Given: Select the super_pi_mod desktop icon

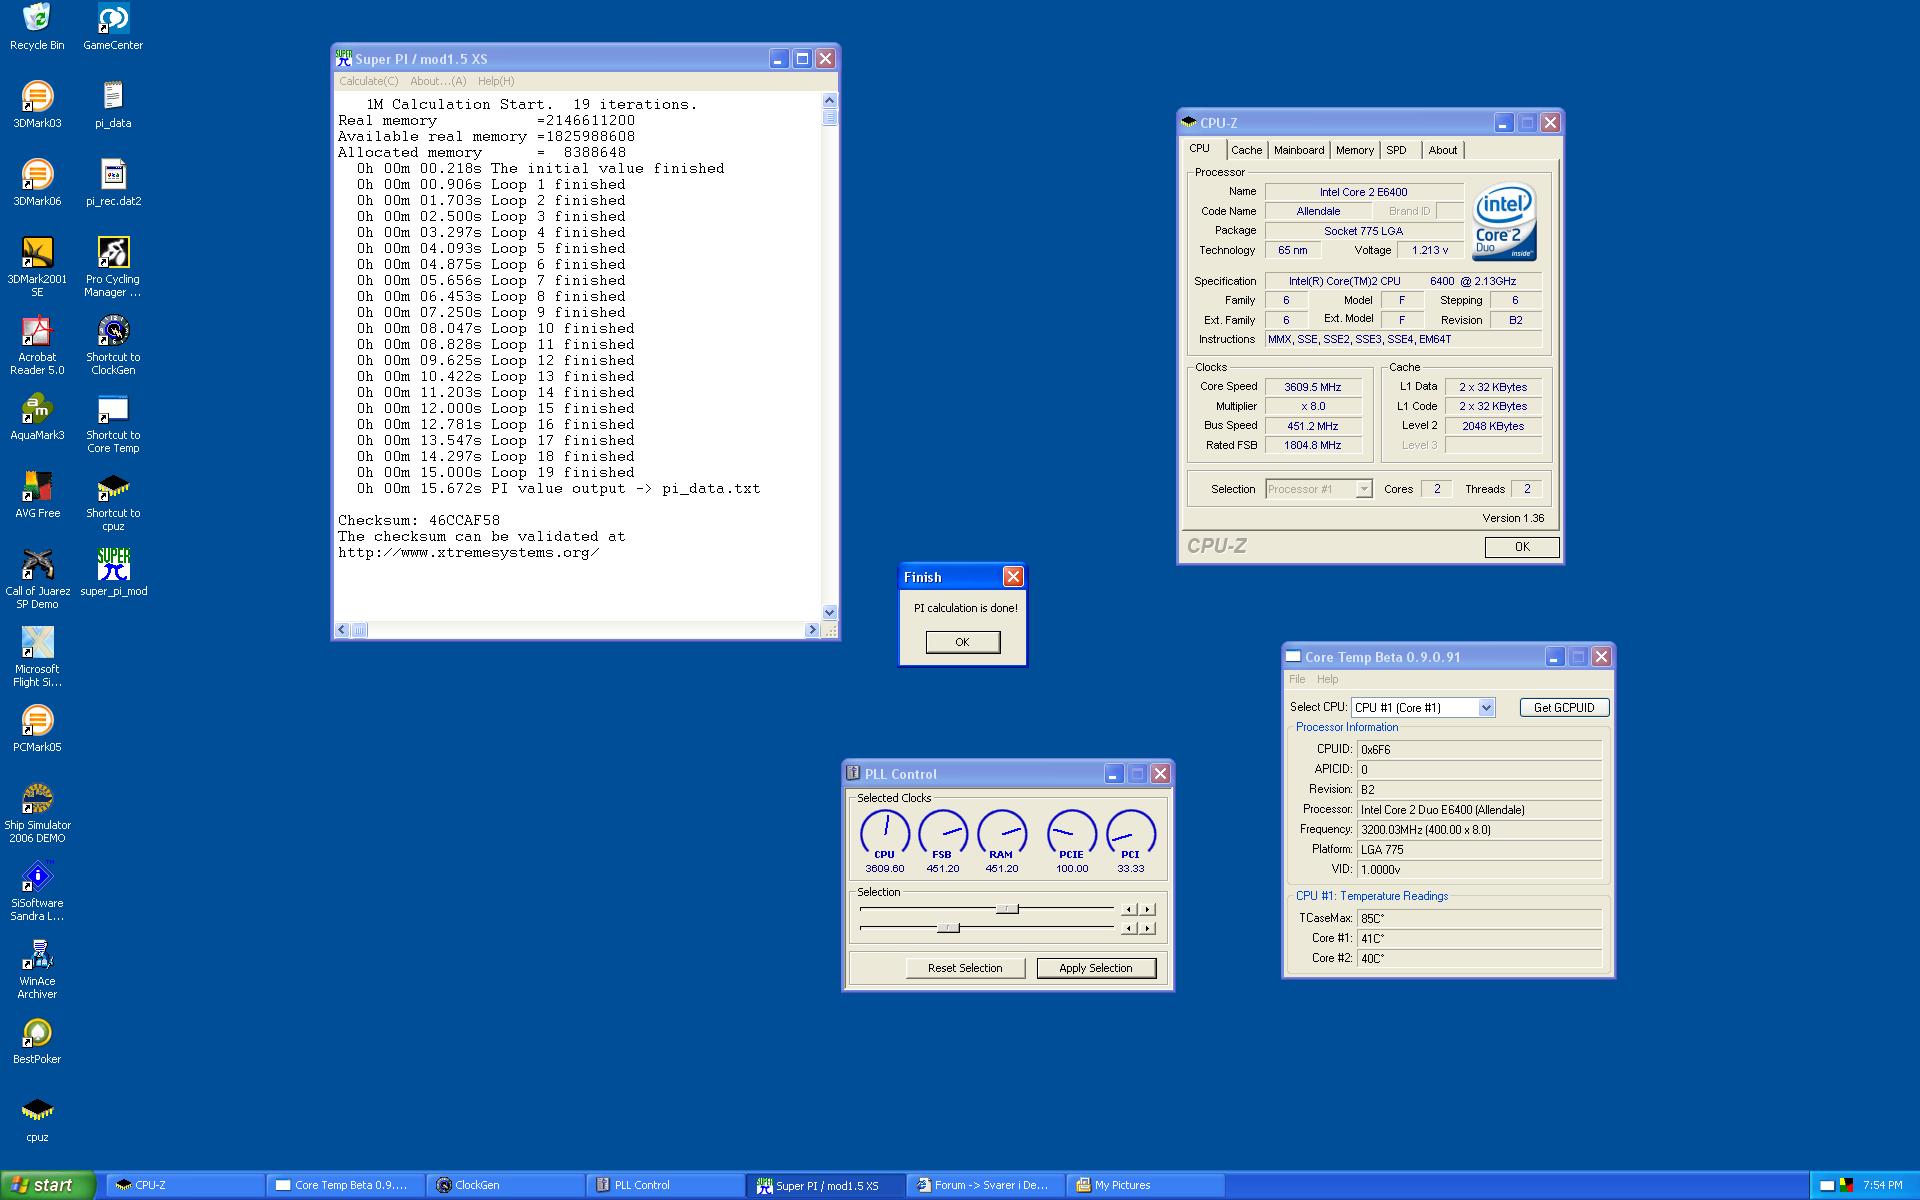Looking at the screenshot, I should [x=113, y=572].
